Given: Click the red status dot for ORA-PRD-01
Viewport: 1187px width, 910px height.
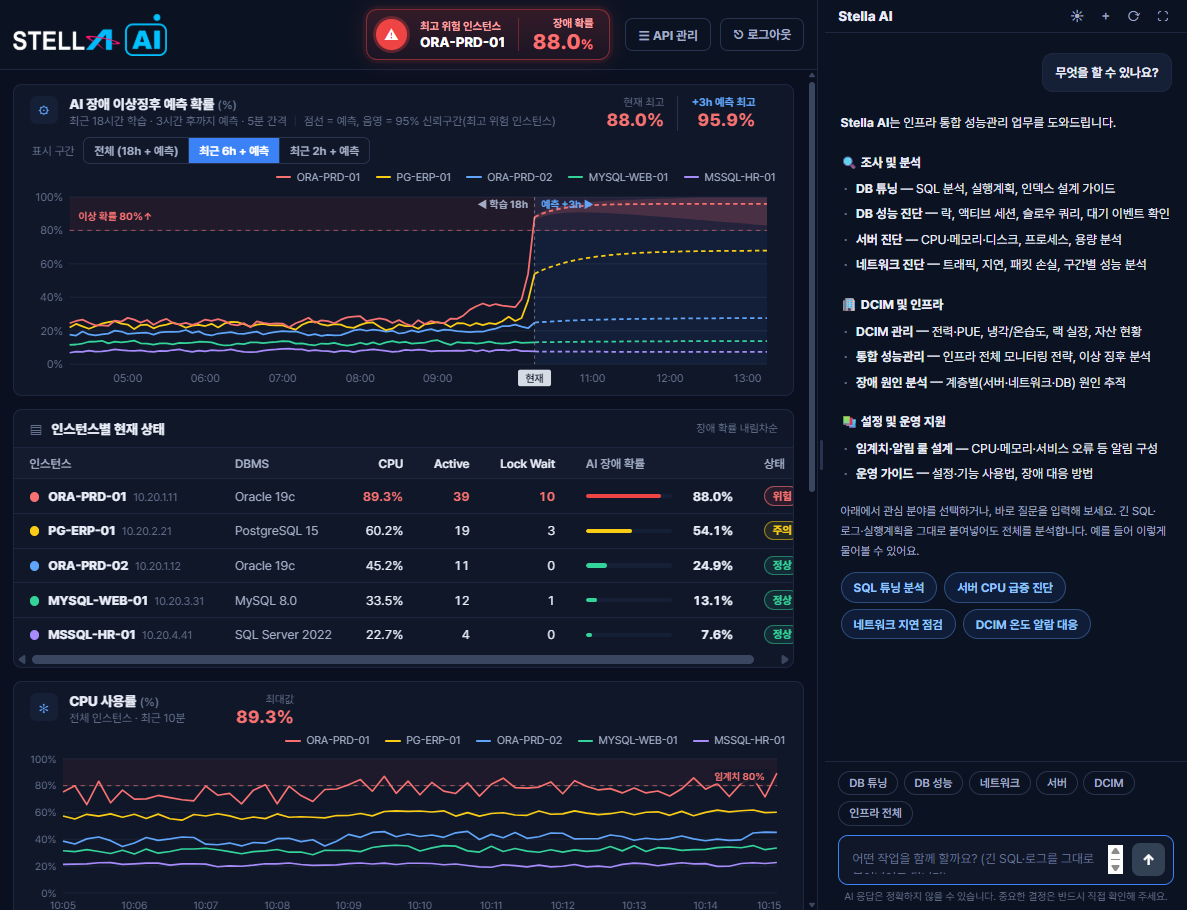Looking at the screenshot, I should [34, 497].
